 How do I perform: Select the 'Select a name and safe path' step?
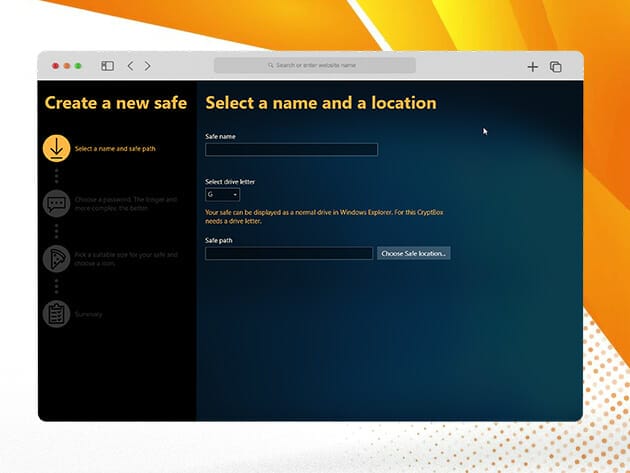[115, 149]
